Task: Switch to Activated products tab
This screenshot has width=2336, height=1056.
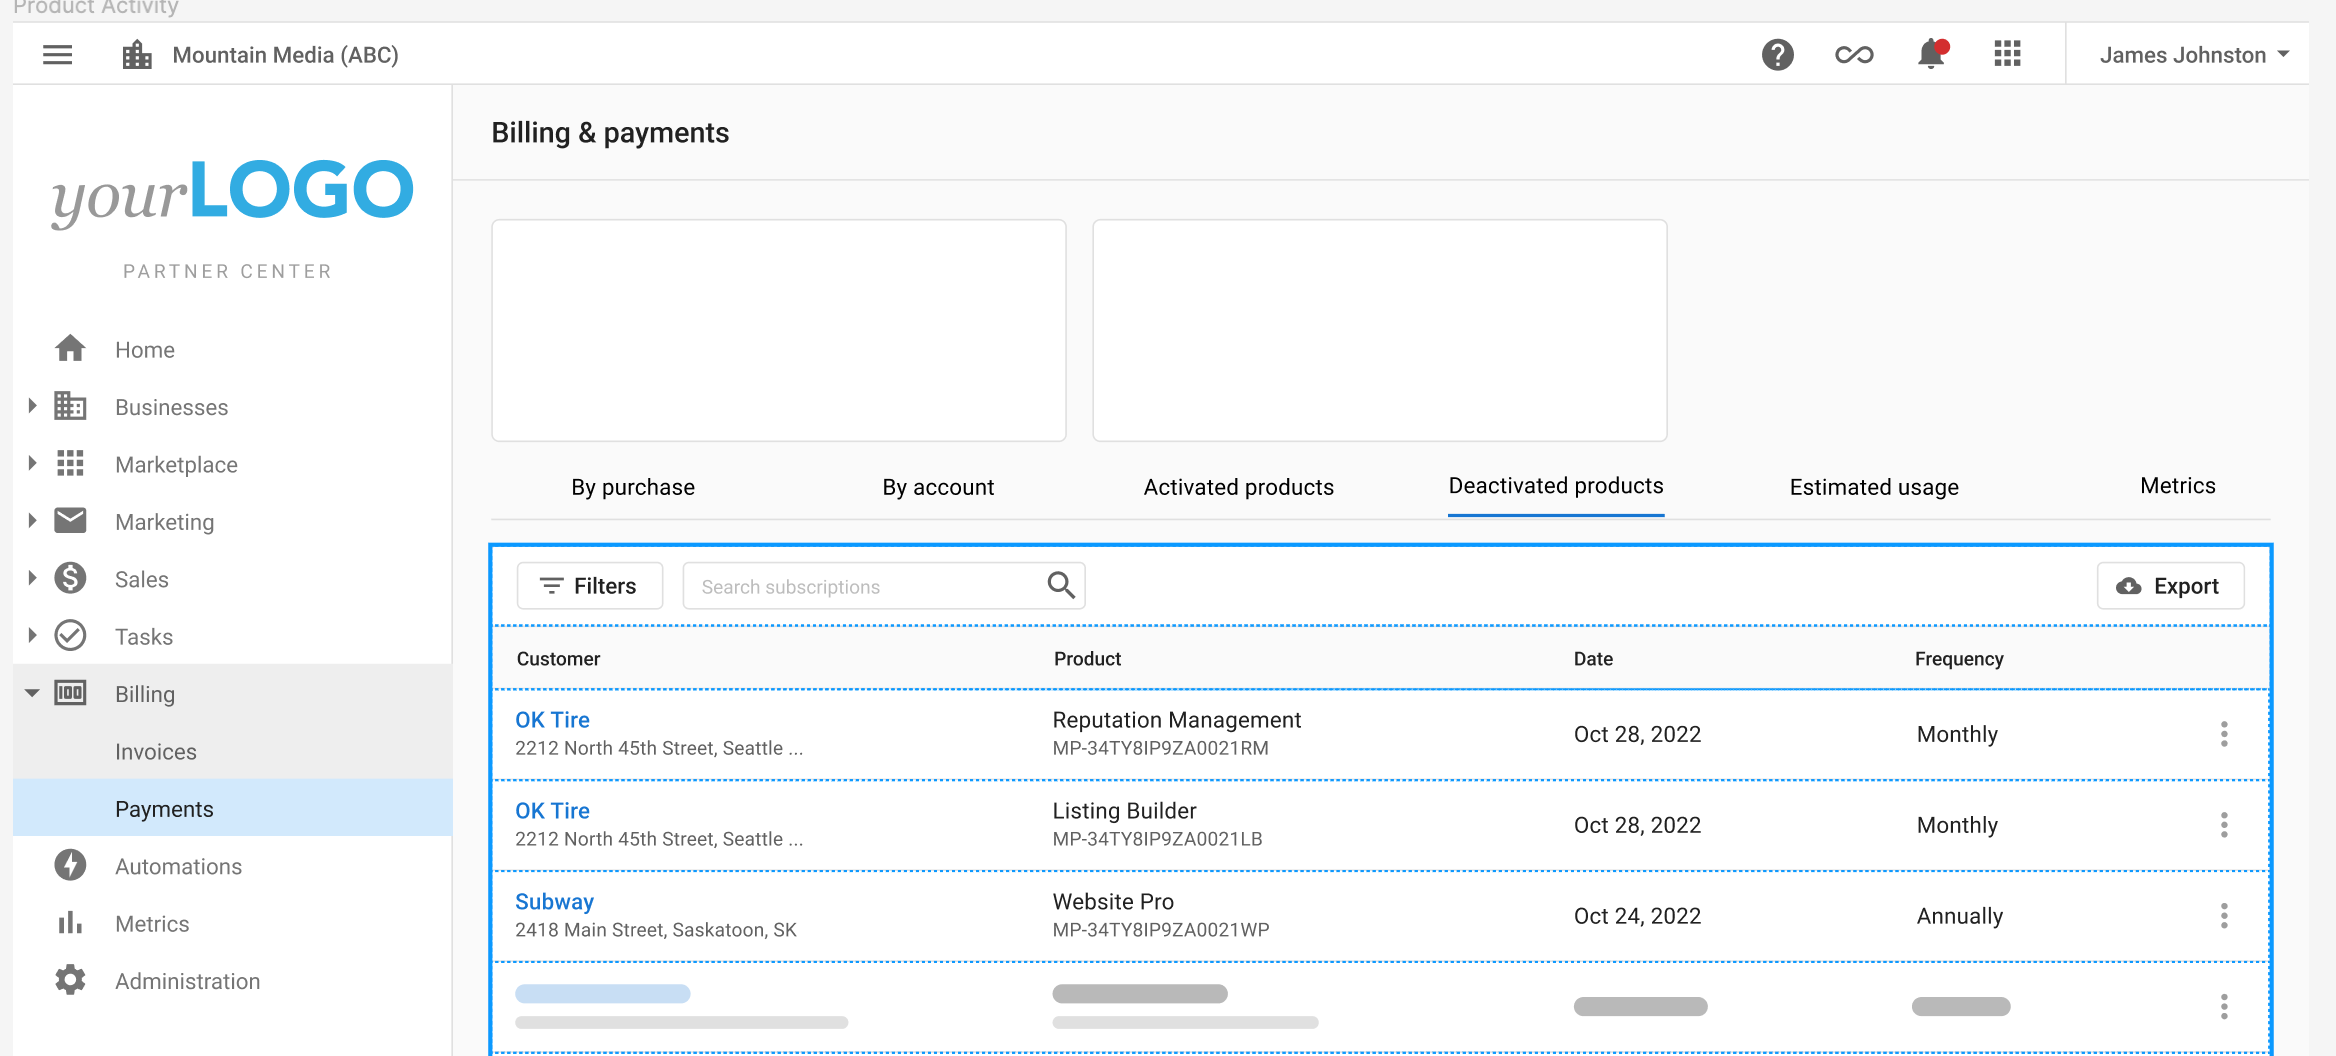Action: (1239, 487)
